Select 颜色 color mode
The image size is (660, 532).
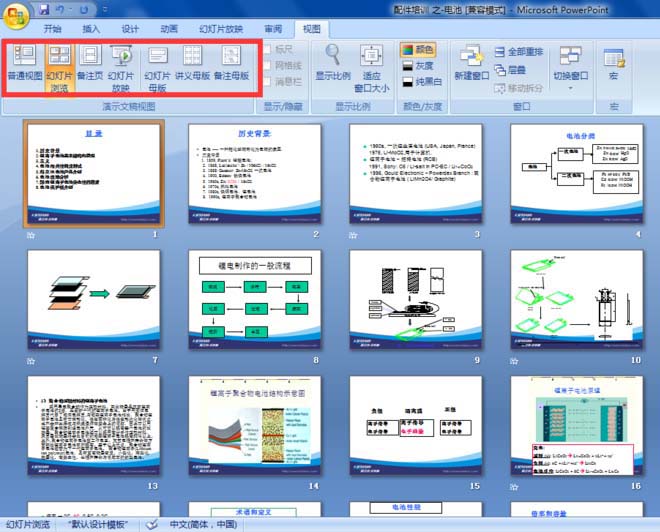pyautogui.click(x=418, y=50)
